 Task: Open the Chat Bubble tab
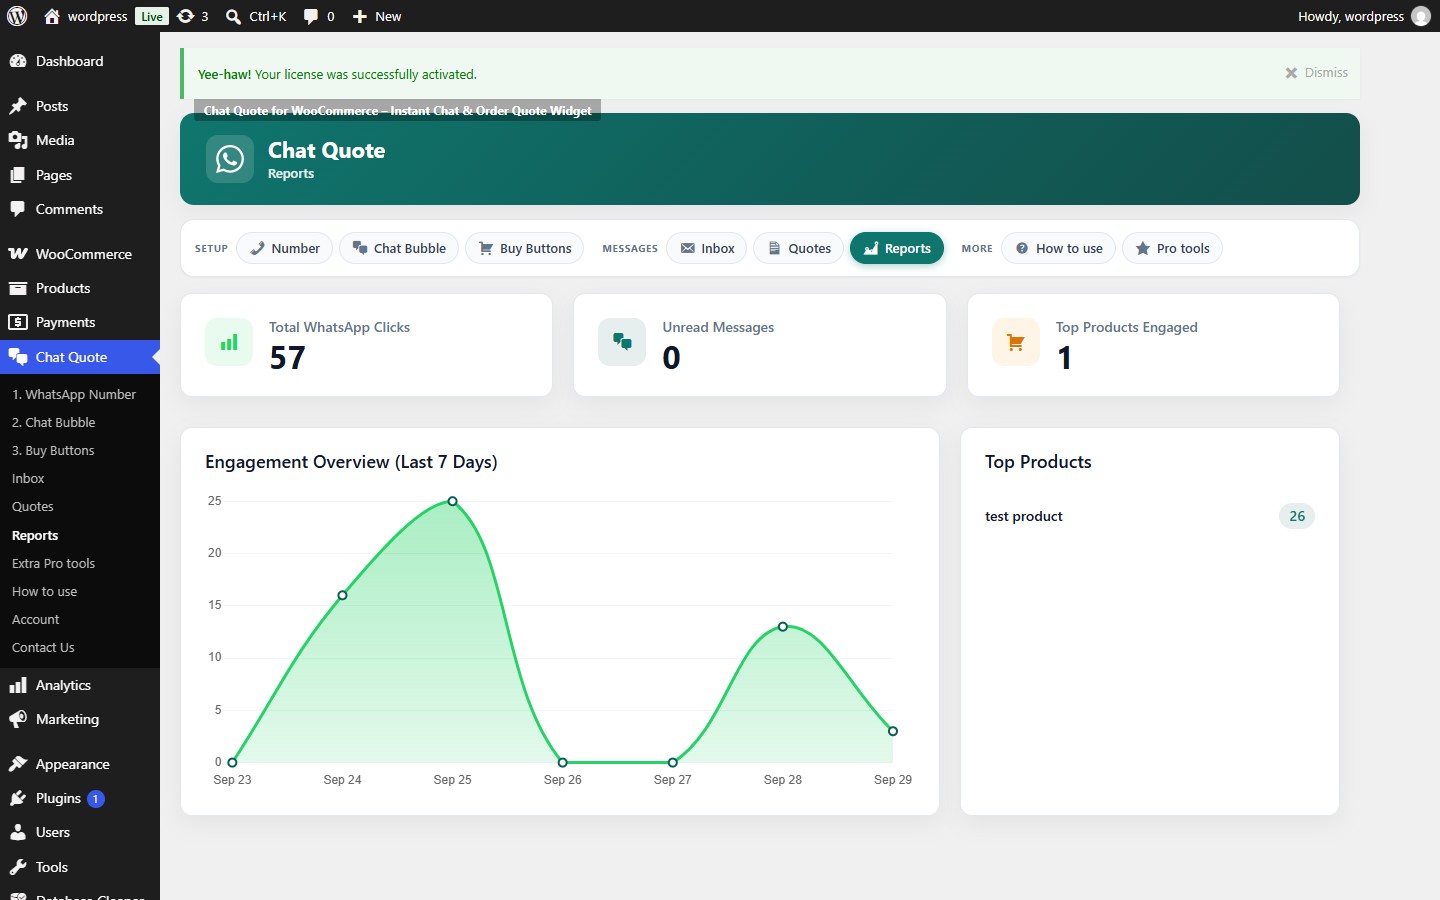click(399, 248)
